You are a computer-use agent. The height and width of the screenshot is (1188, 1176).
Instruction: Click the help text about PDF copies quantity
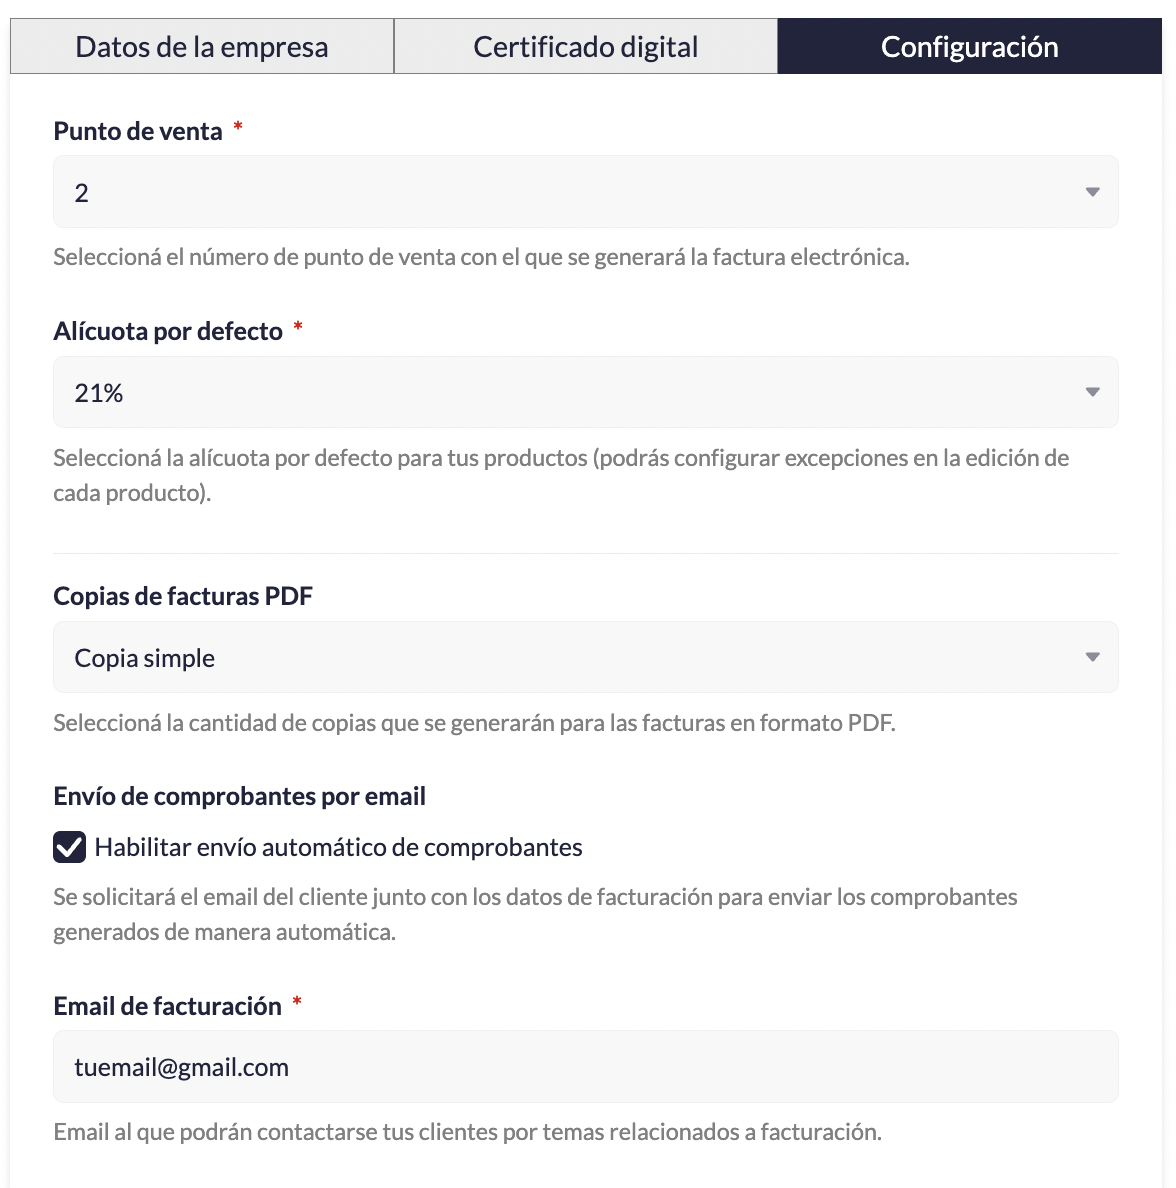[x=474, y=723]
